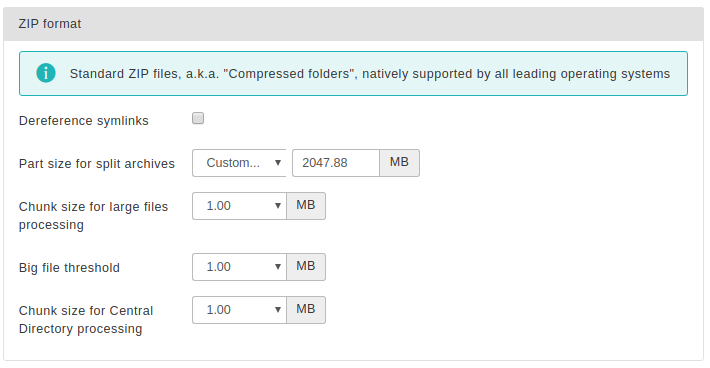Click the arrow on Big file threshold select

coord(278,267)
